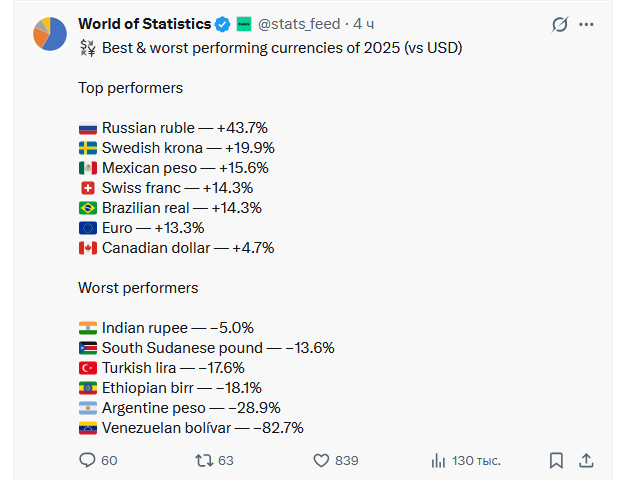Click the Grok explain post icon
The width and height of the screenshot is (623, 480).
(560, 24)
